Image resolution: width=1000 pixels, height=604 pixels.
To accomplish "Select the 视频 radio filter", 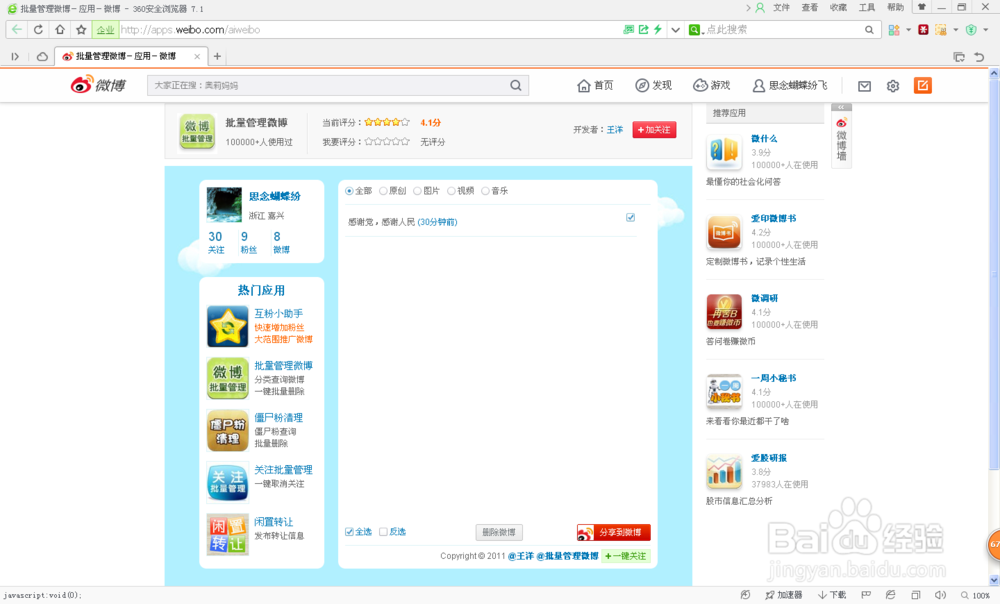I will [451, 191].
